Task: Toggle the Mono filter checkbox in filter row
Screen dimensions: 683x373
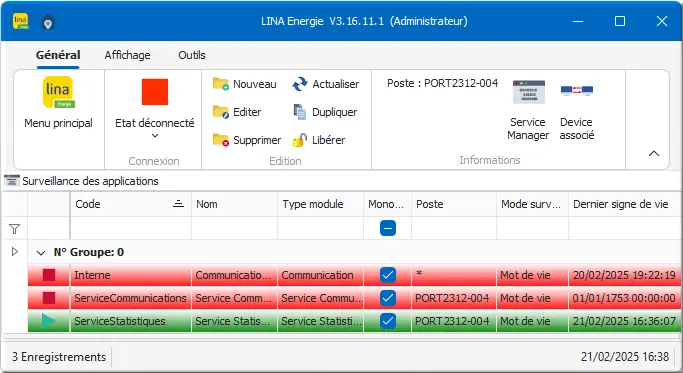Action: pos(388,228)
